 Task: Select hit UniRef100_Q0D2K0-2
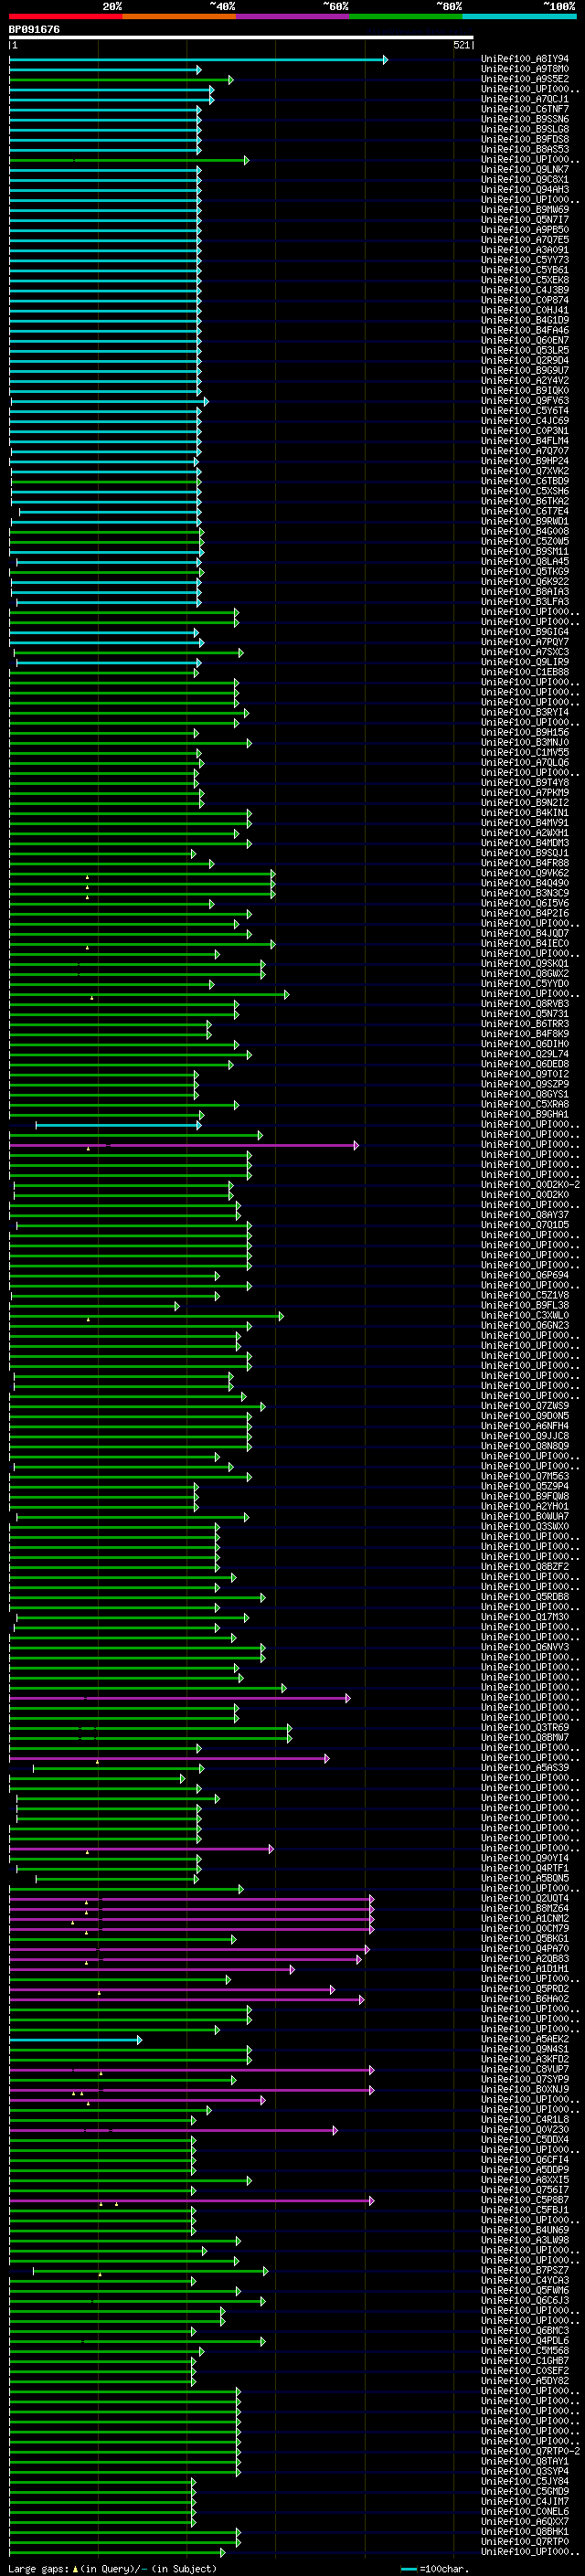coord(530,1184)
